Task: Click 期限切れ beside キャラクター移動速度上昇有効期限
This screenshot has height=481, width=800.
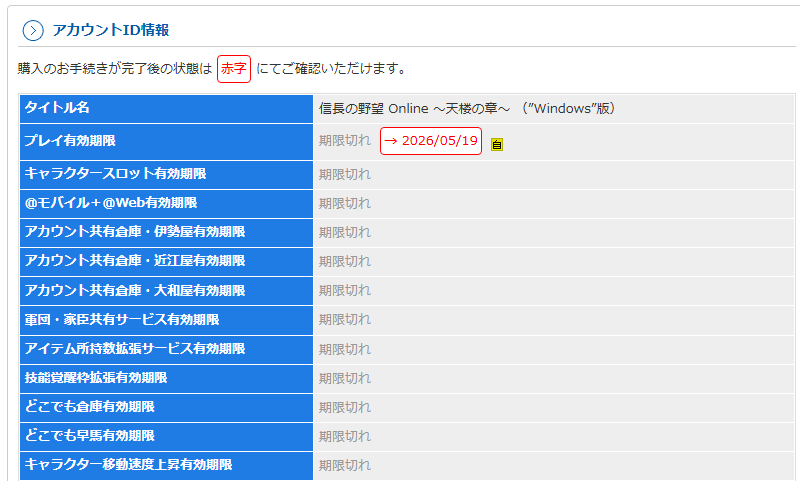Action: (x=345, y=466)
